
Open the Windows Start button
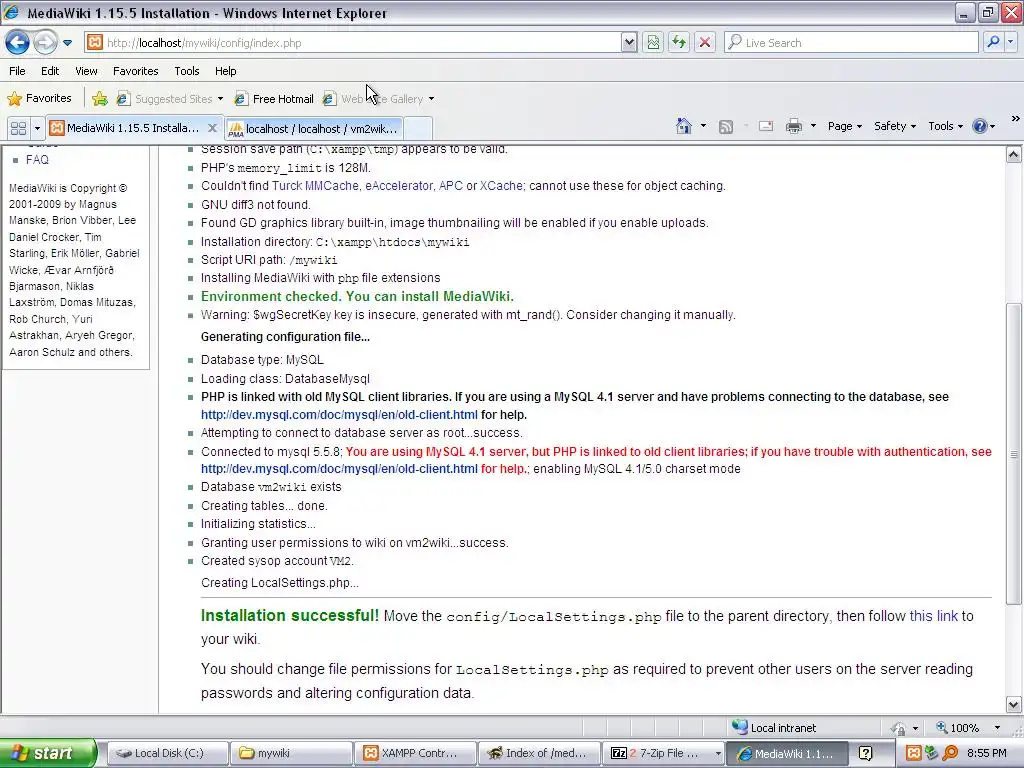(48, 753)
